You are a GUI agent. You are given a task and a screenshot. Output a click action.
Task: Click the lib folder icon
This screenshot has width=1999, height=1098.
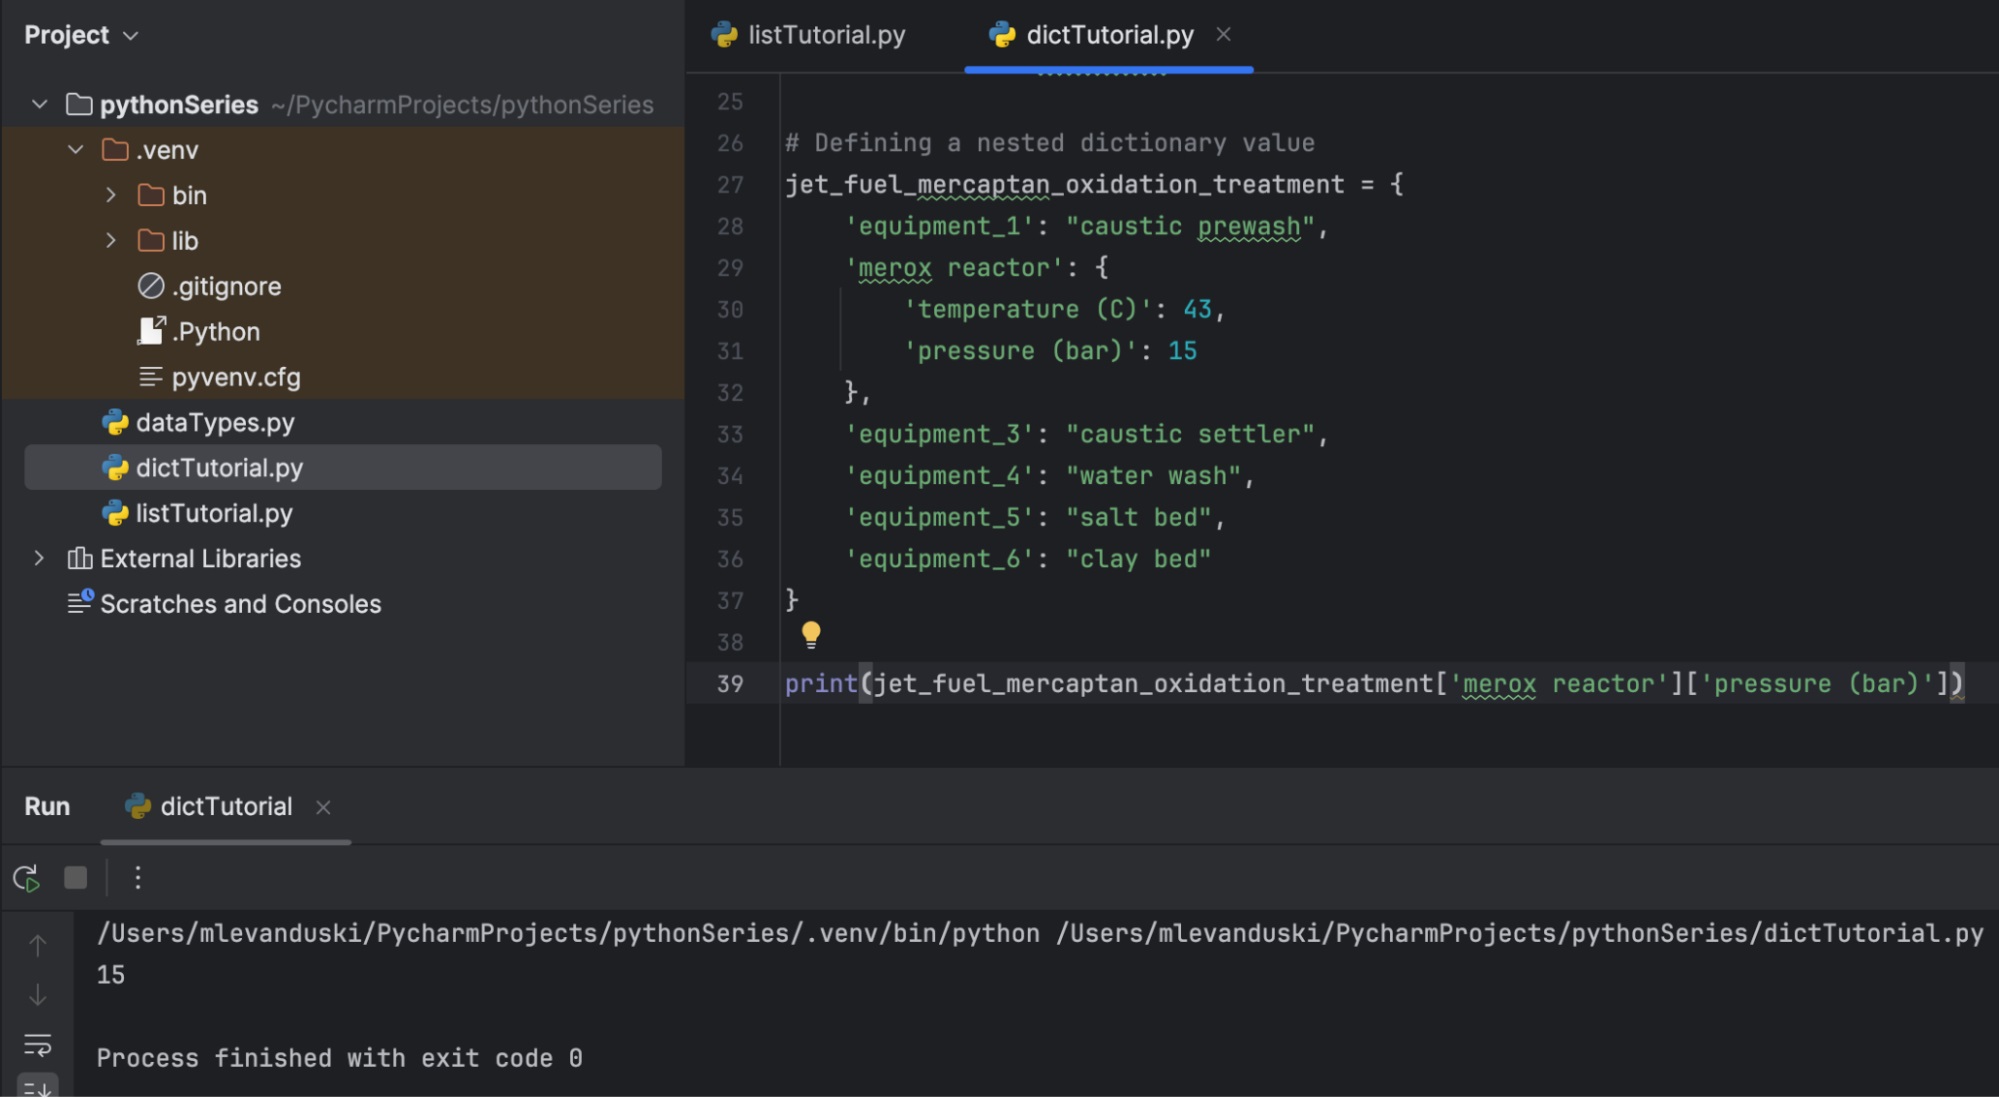151,240
